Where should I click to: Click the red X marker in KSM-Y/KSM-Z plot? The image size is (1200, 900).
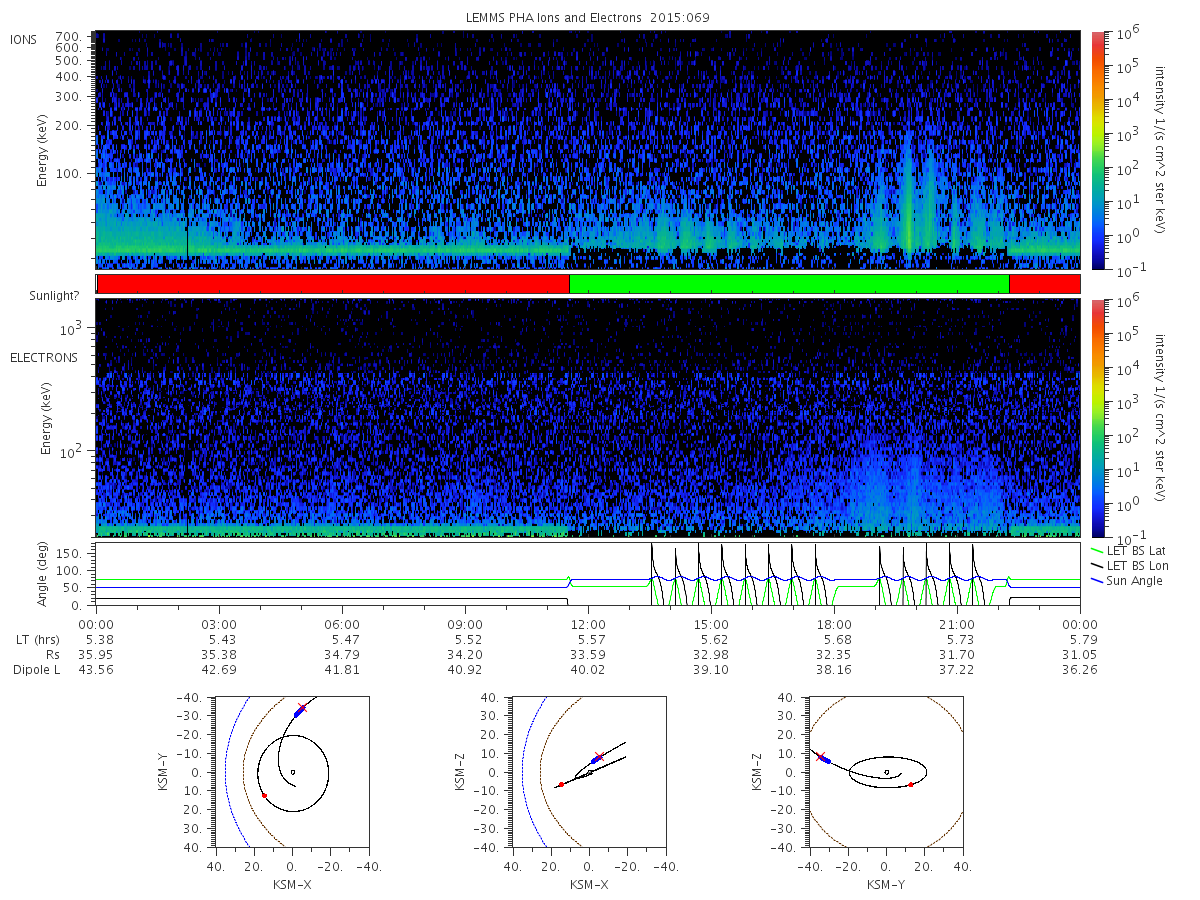tap(820, 757)
